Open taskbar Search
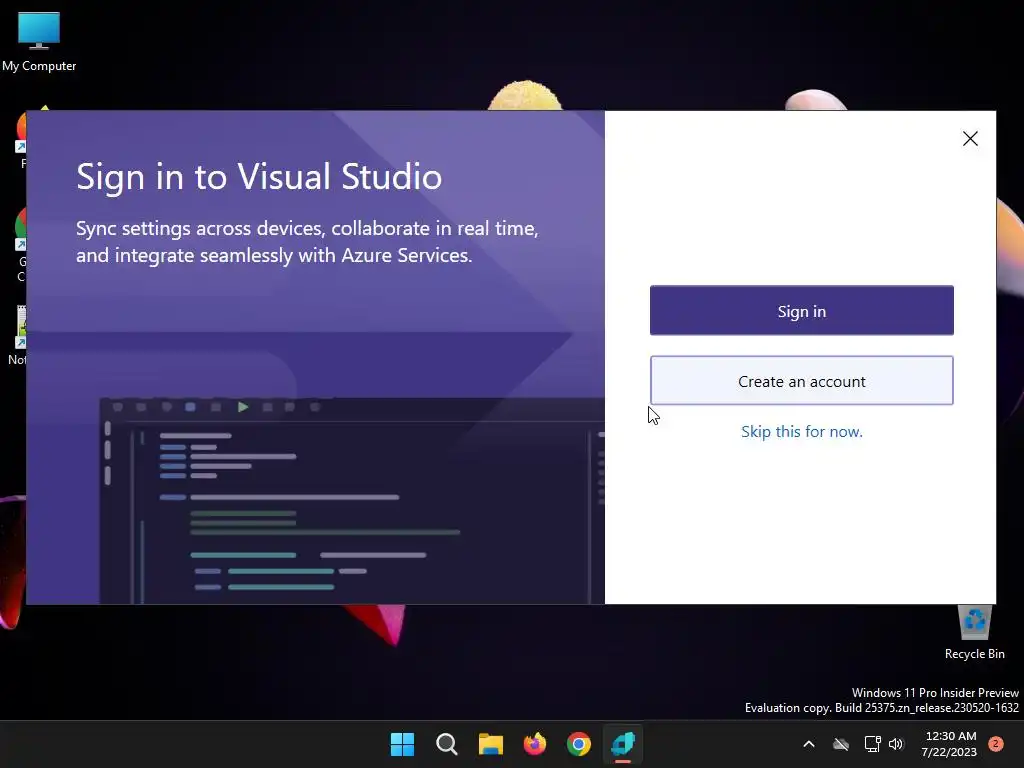Viewport: 1024px width, 768px height. point(447,744)
